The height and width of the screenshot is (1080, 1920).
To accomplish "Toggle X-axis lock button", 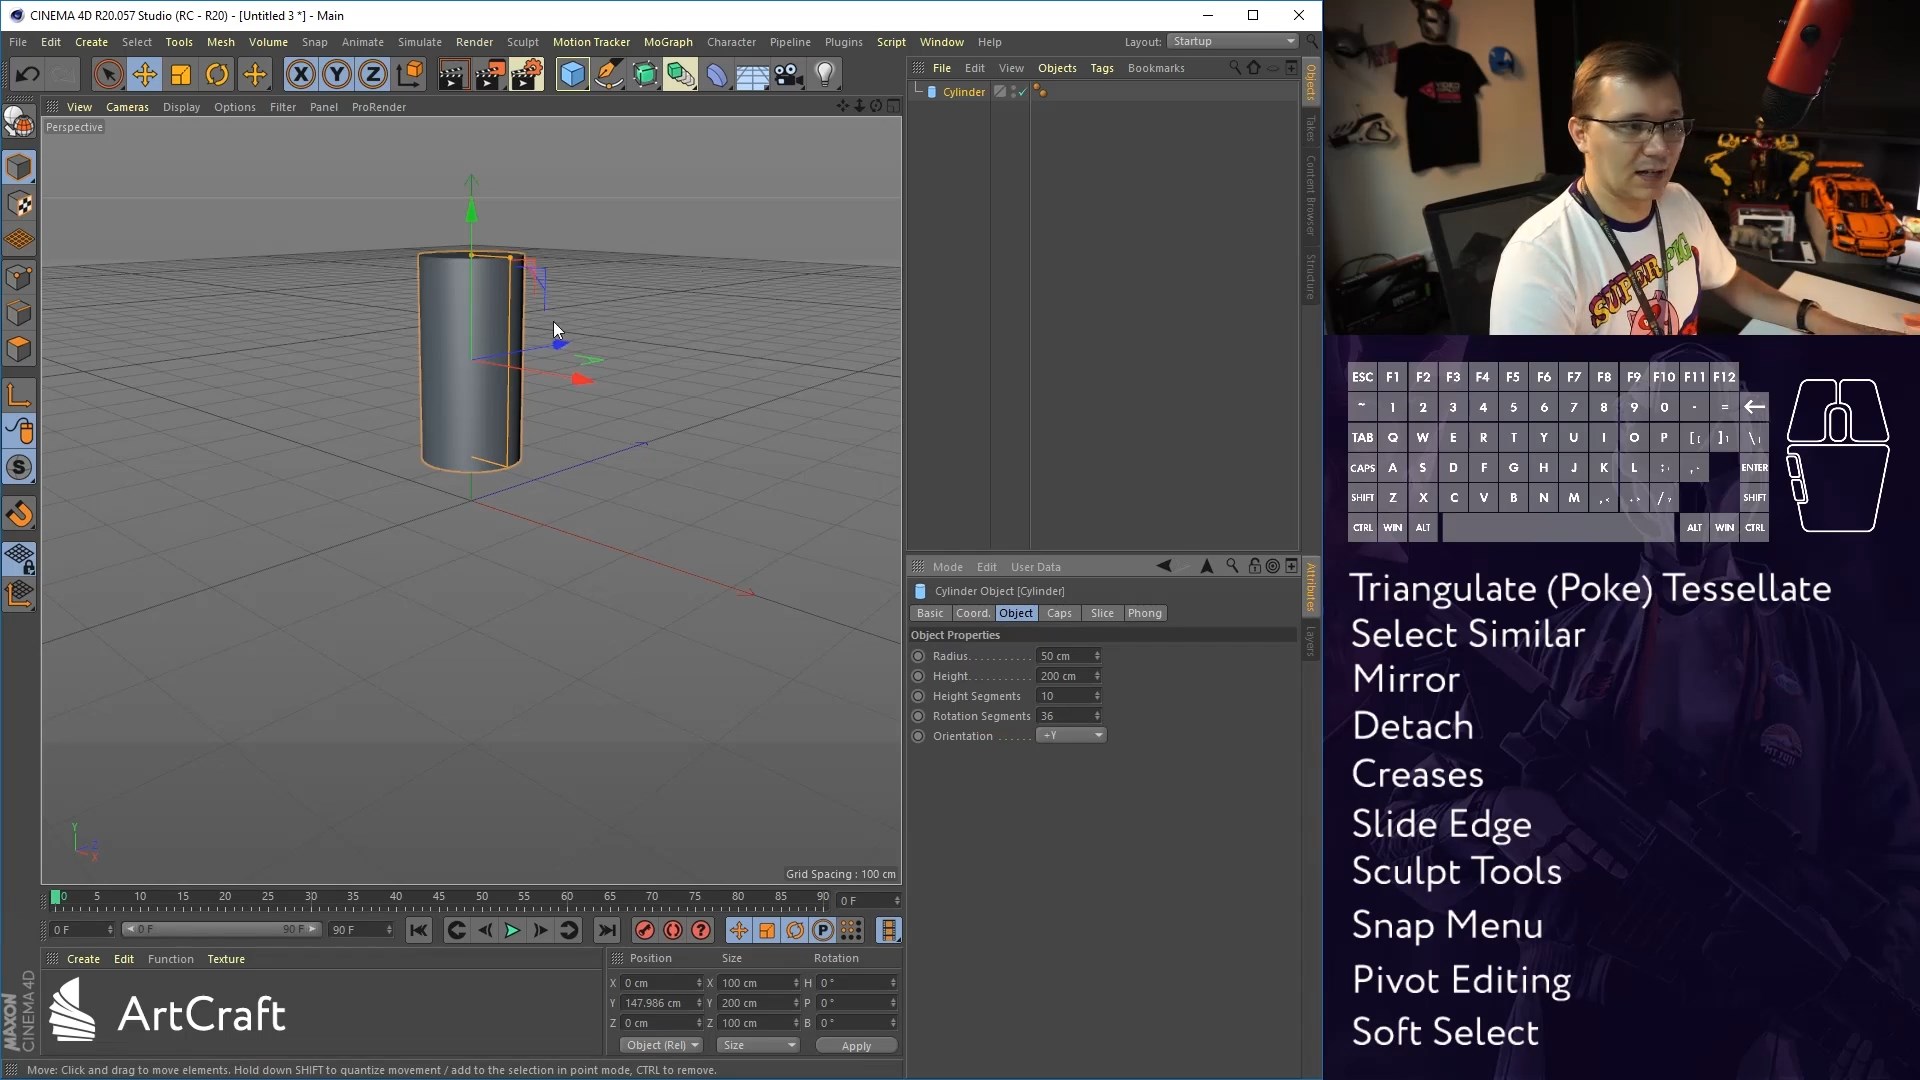I will 300,75.
